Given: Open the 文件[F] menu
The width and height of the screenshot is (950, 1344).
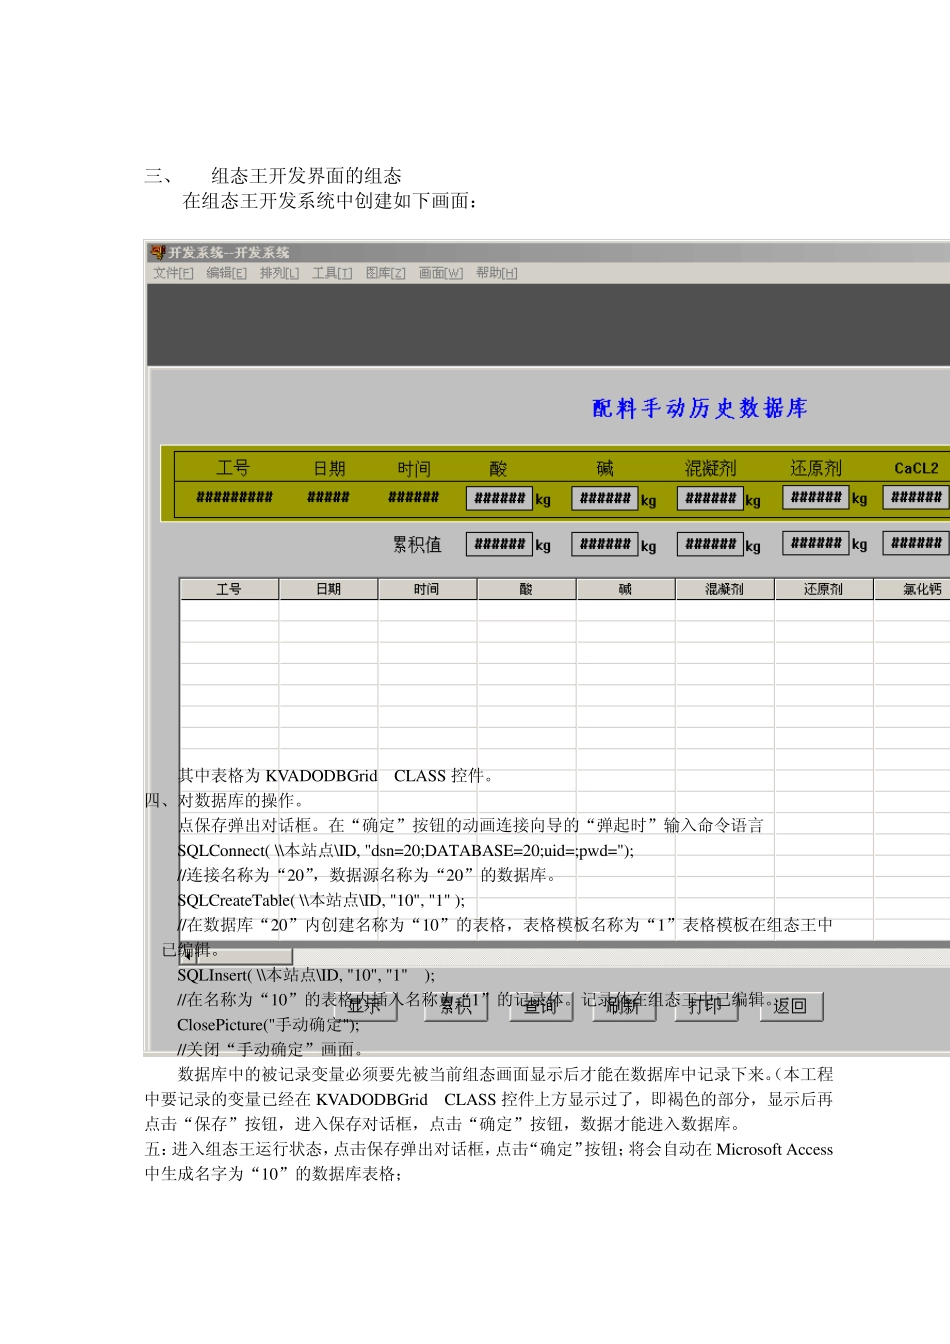Looking at the screenshot, I should click(173, 273).
